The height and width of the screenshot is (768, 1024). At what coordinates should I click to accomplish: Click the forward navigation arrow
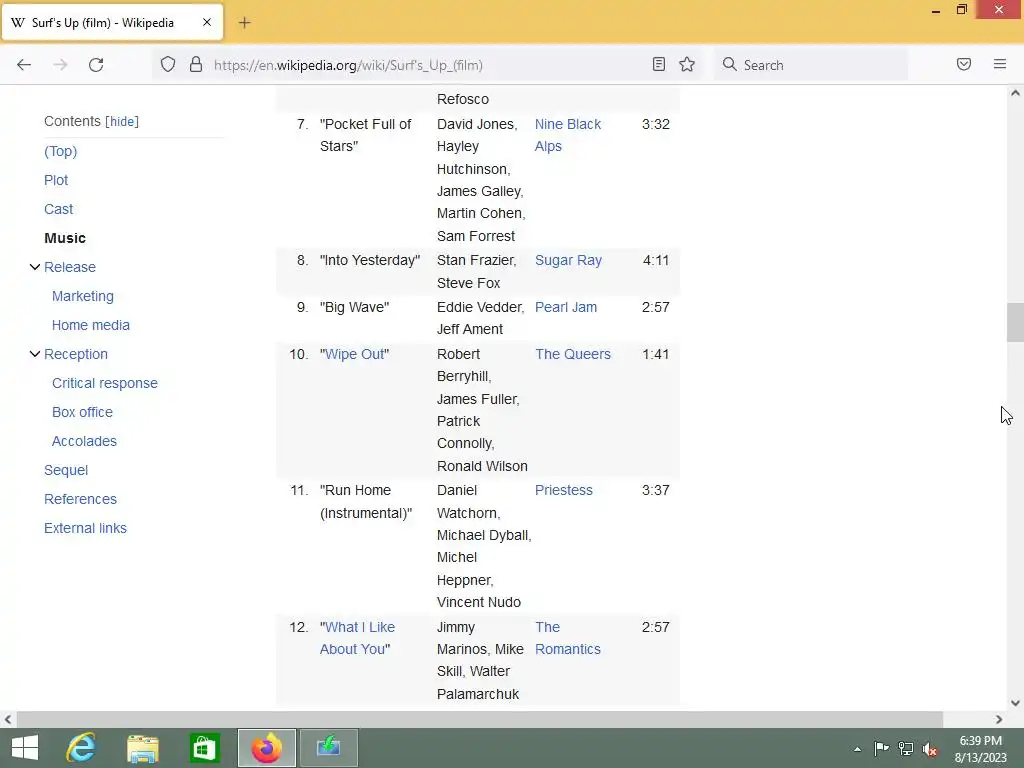[60, 65]
